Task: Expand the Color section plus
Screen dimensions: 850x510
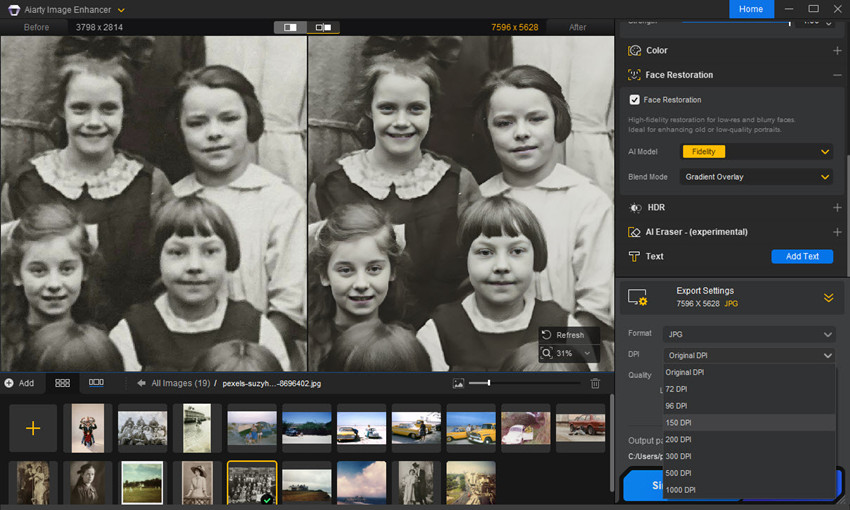Action: point(837,50)
